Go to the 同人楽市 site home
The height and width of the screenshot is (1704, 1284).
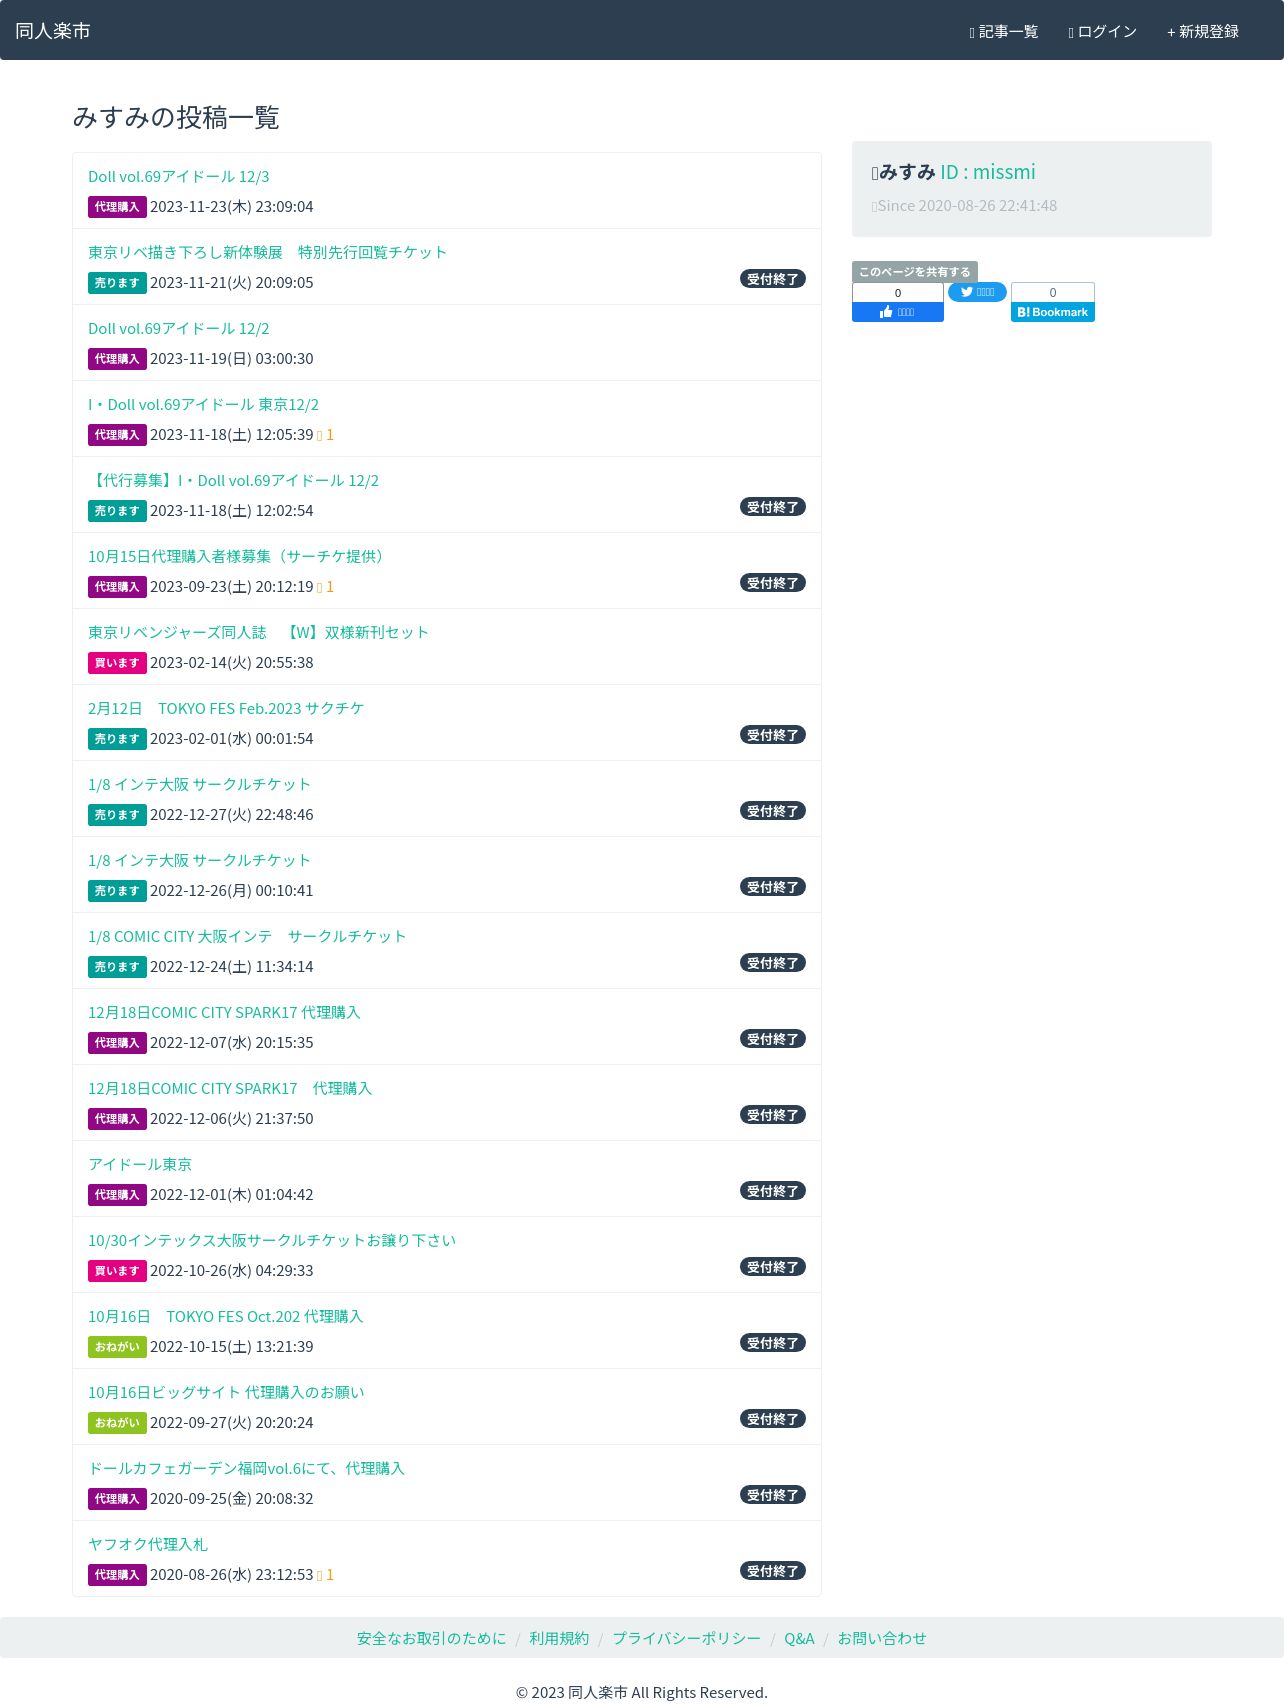pos(53,31)
